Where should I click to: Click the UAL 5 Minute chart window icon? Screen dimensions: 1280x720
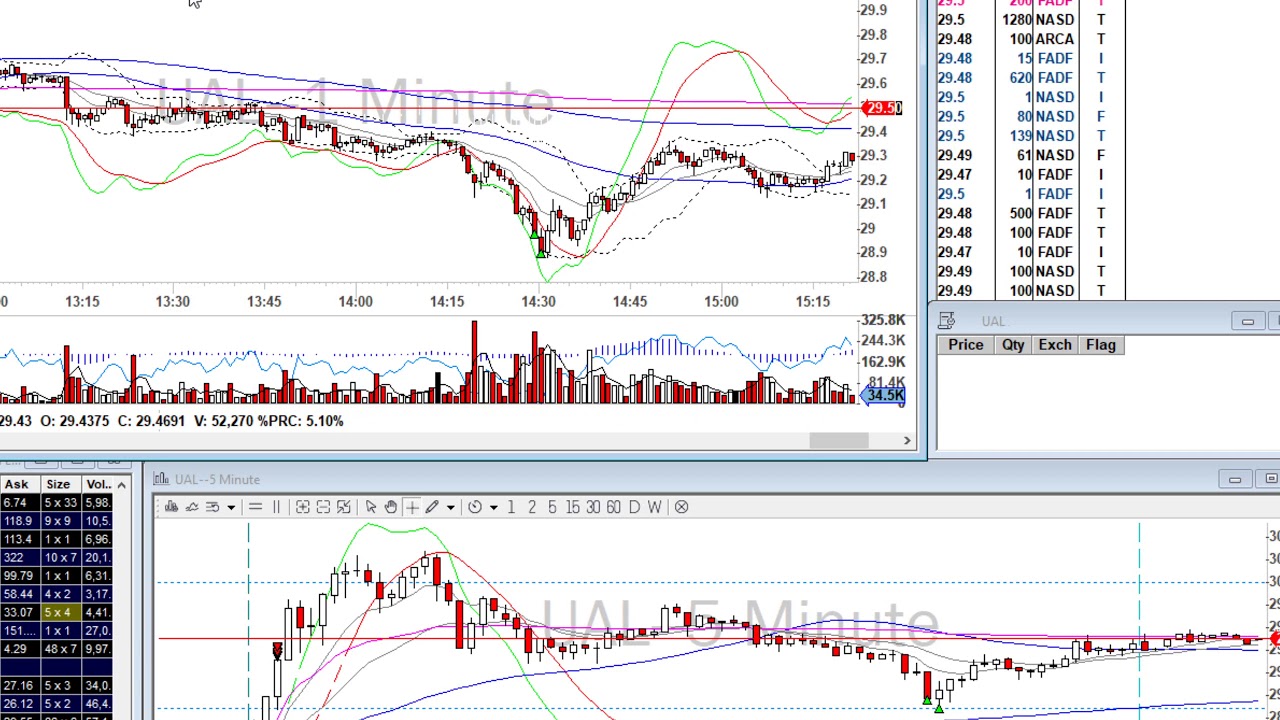coord(163,479)
